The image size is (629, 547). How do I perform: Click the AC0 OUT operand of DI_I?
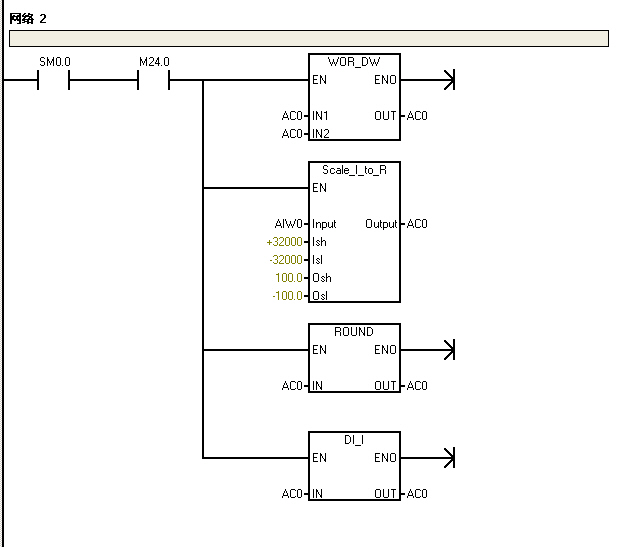(x=417, y=494)
